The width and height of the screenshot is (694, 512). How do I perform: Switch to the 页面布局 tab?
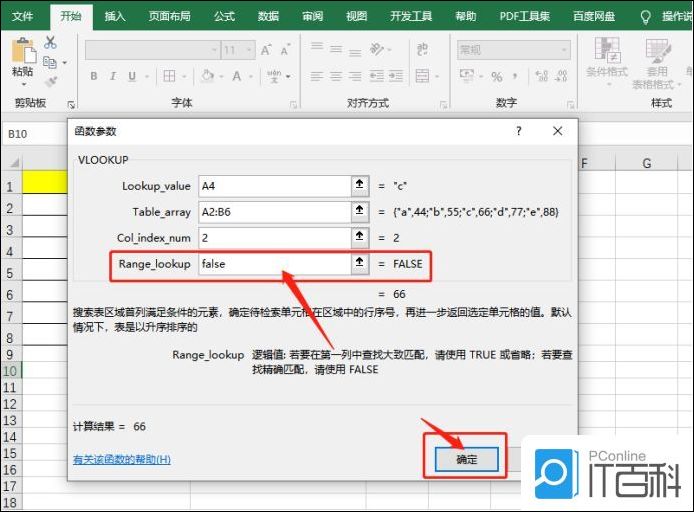[170, 16]
